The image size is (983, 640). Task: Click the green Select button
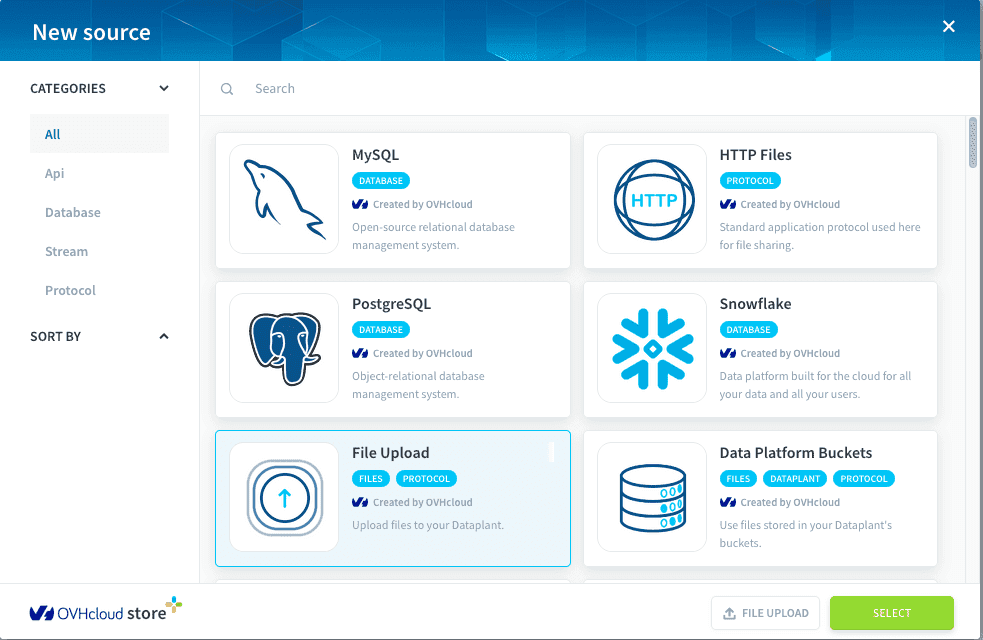(x=891, y=613)
